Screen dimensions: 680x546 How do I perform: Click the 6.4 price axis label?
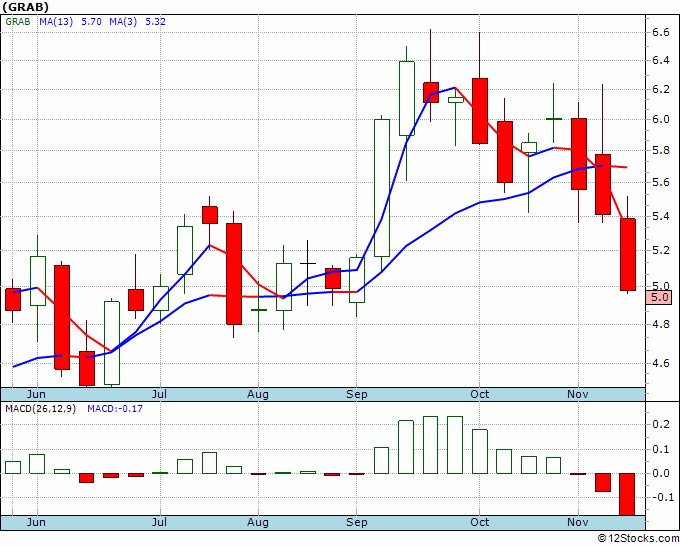(x=661, y=61)
